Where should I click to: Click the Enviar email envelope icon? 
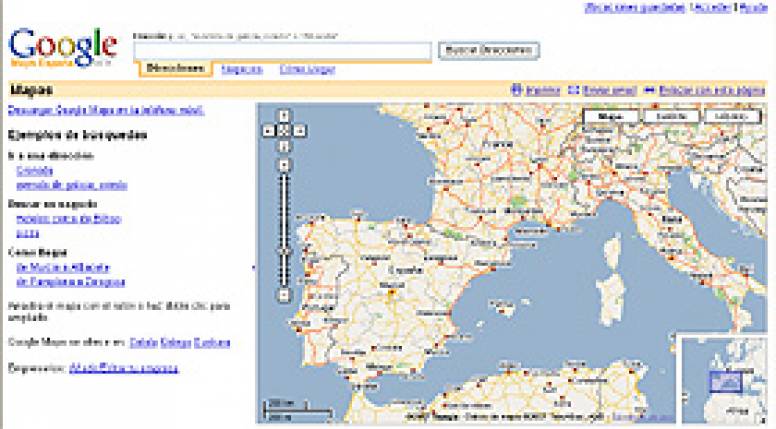[573, 90]
